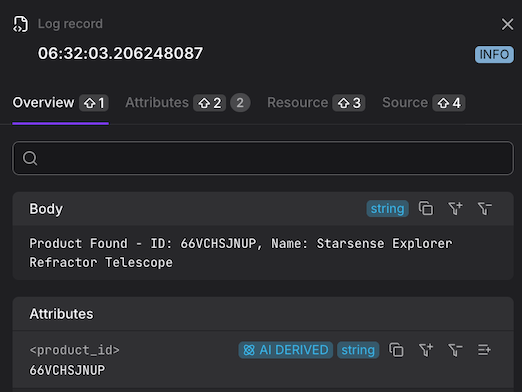Add product_id as a column
Viewport: 522px width, 392px height.
(484, 350)
